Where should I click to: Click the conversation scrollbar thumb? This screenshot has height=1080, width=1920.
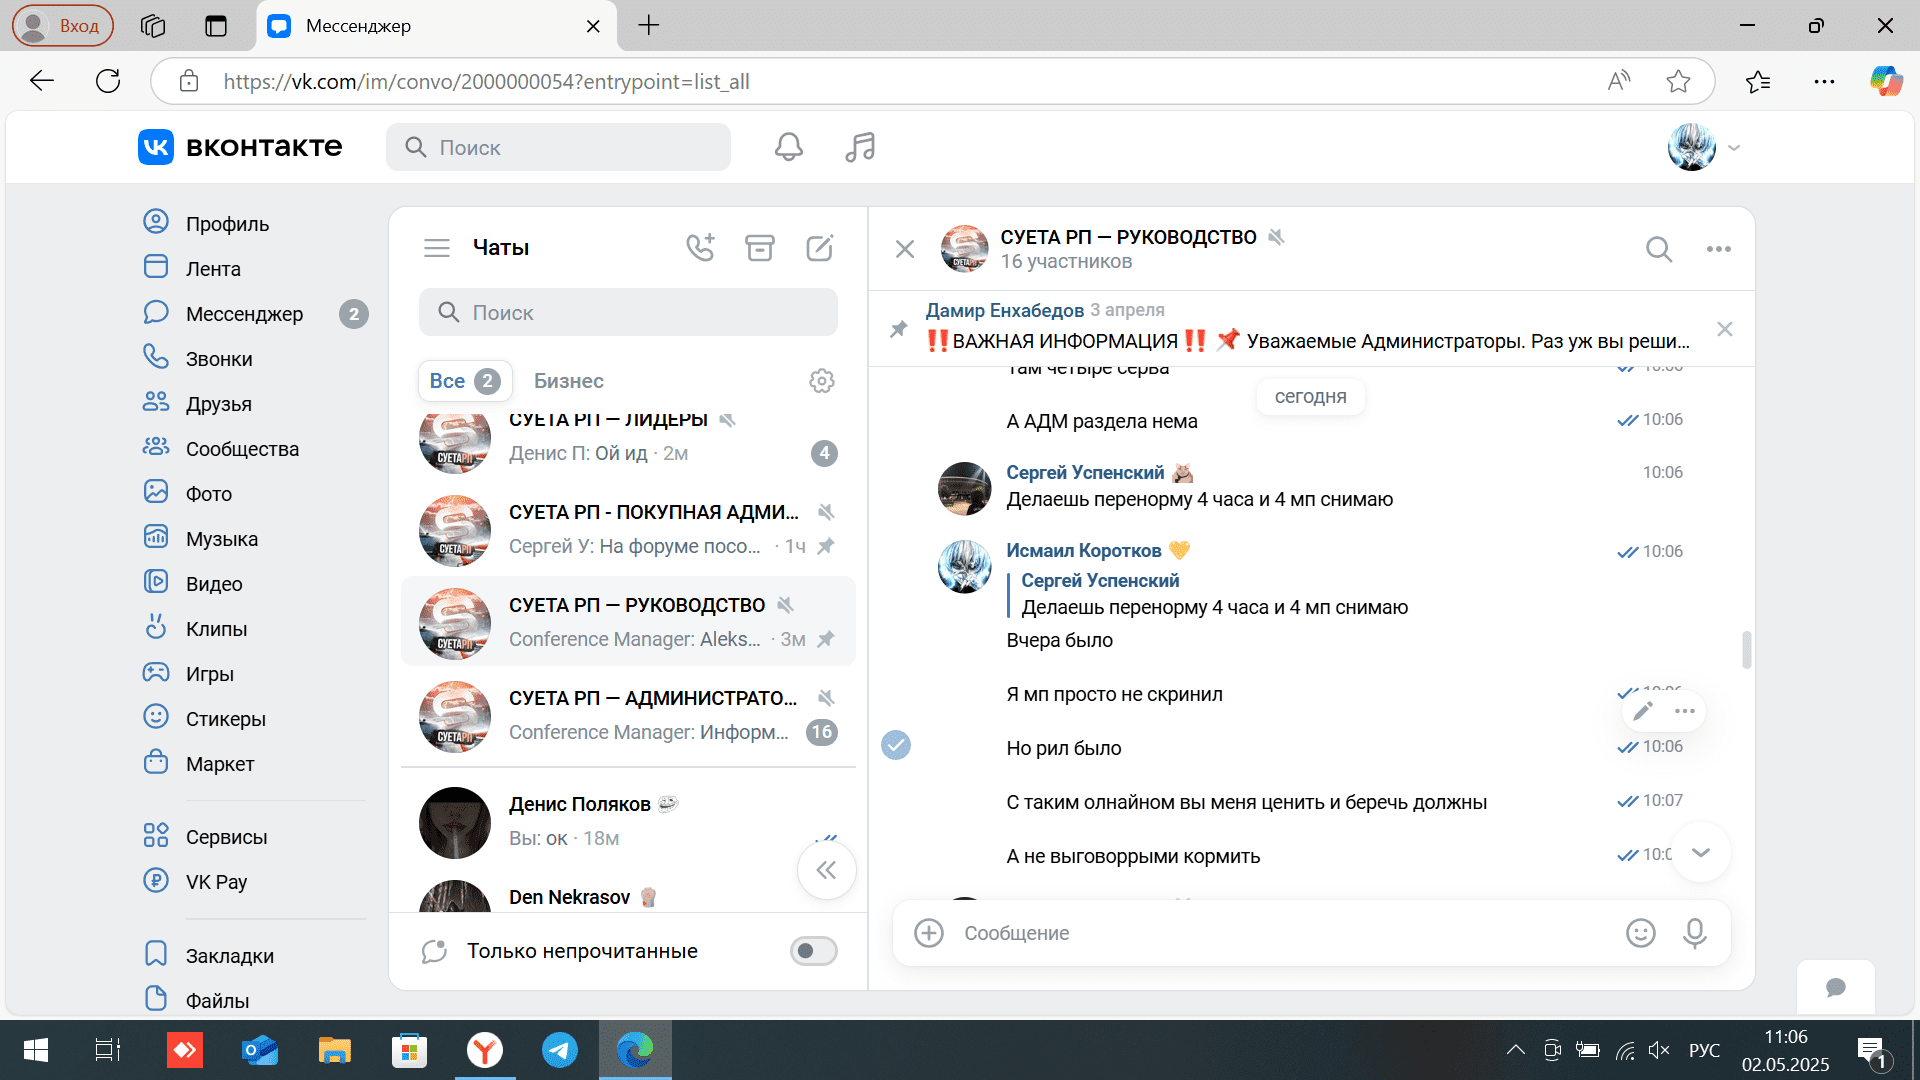pos(1747,649)
